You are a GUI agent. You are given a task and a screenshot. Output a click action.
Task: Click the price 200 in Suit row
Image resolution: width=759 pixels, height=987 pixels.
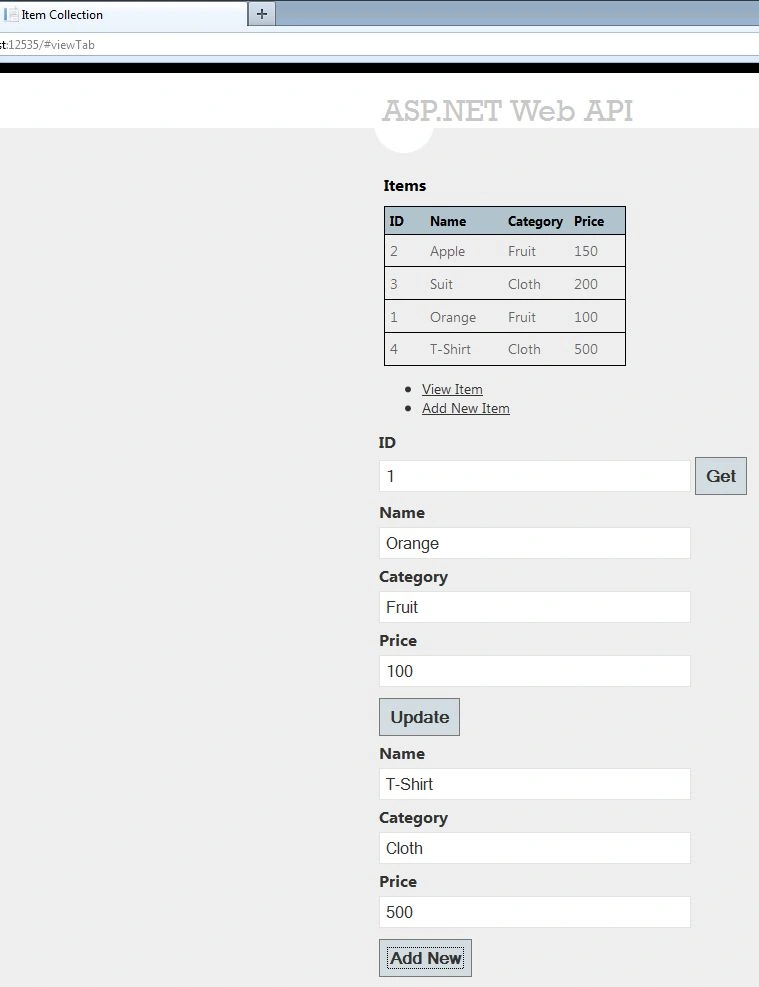pyautogui.click(x=586, y=285)
